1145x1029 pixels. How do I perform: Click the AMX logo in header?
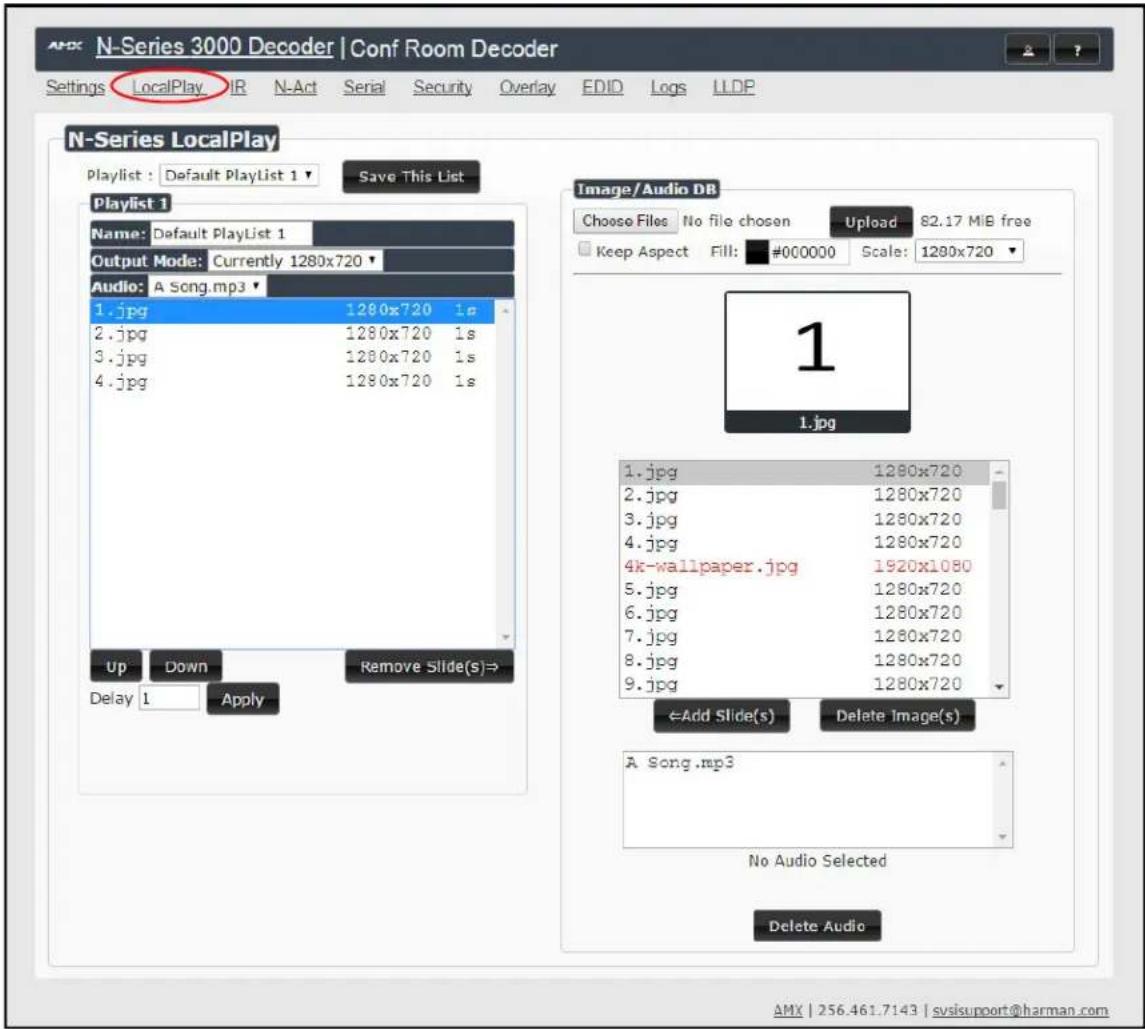(65, 46)
